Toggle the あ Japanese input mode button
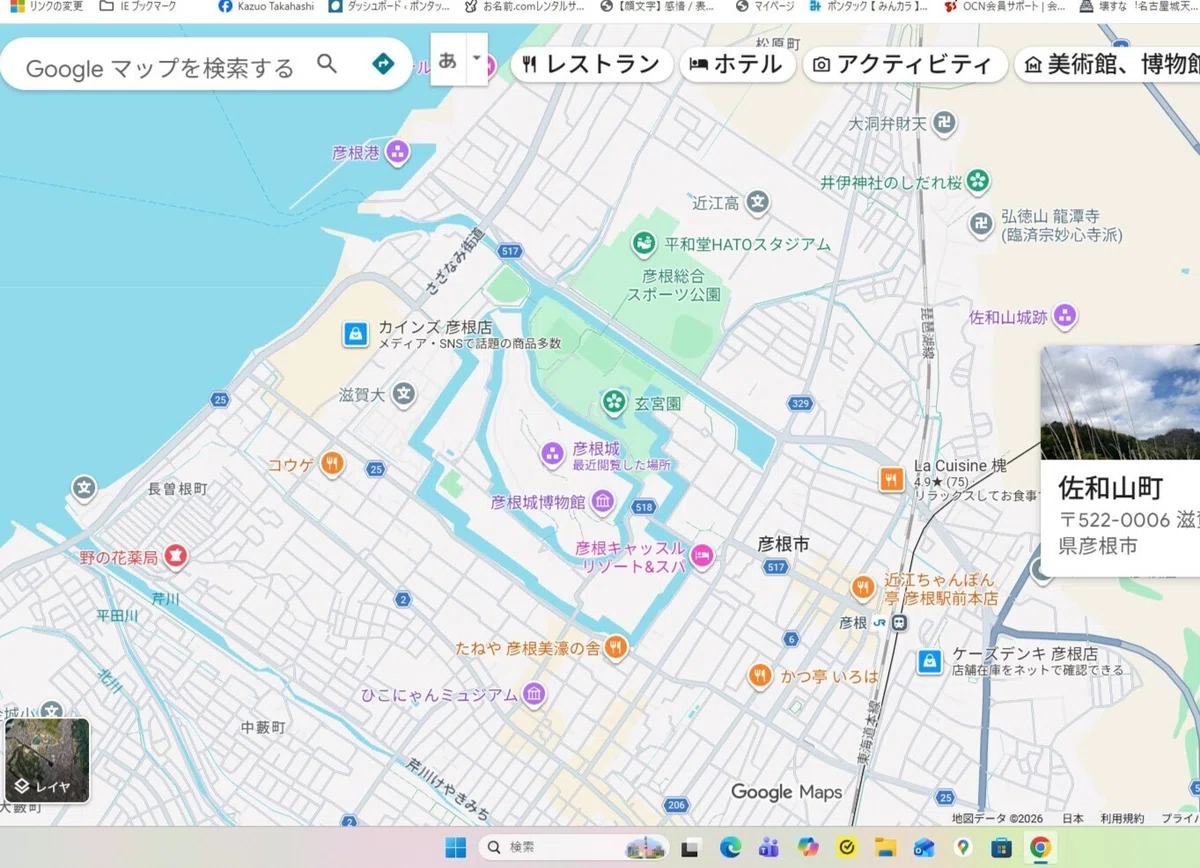 click(447, 60)
